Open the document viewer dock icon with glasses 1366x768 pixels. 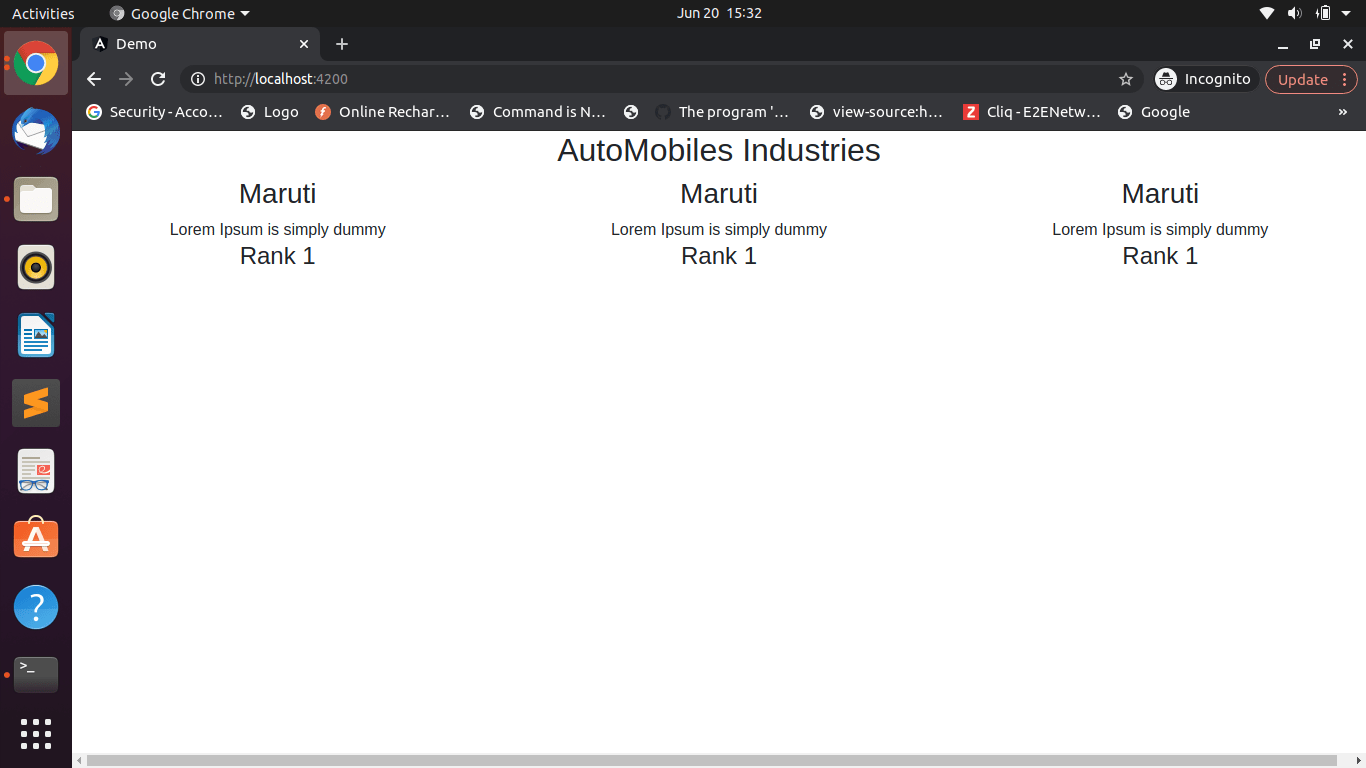36,472
